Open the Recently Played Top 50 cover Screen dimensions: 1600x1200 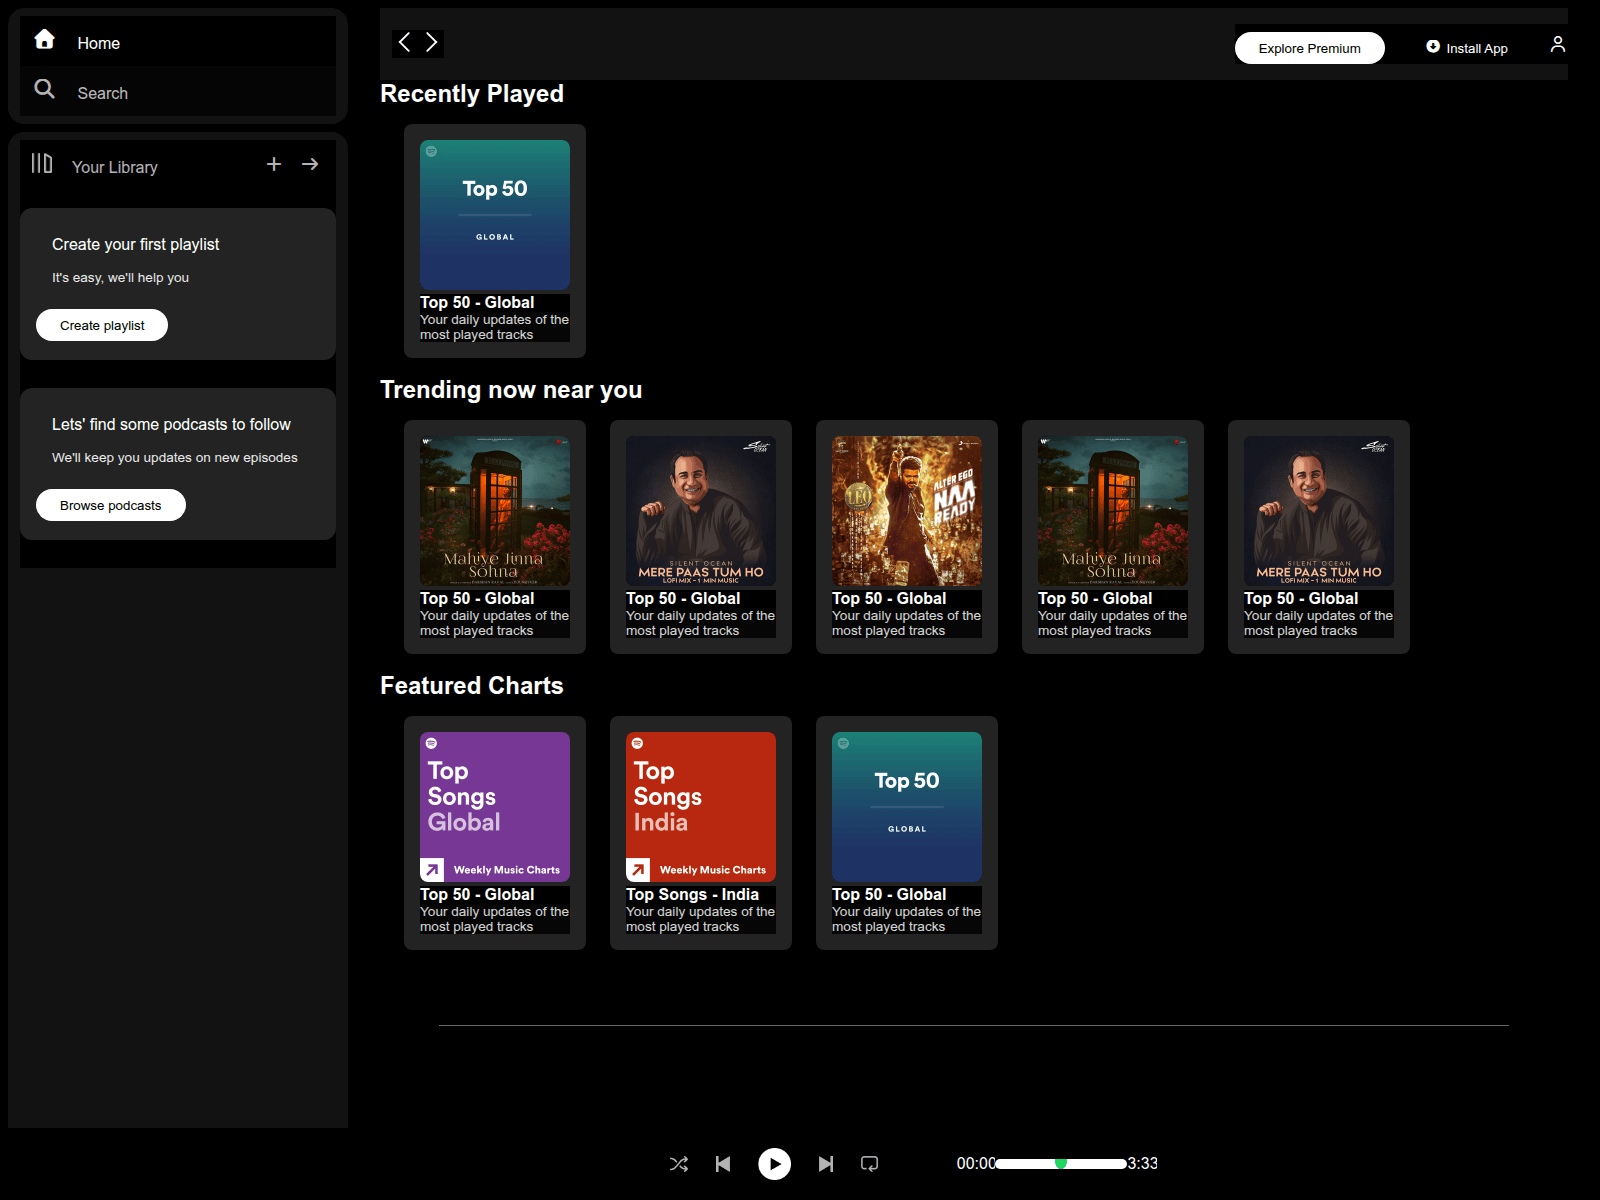coord(495,215)
